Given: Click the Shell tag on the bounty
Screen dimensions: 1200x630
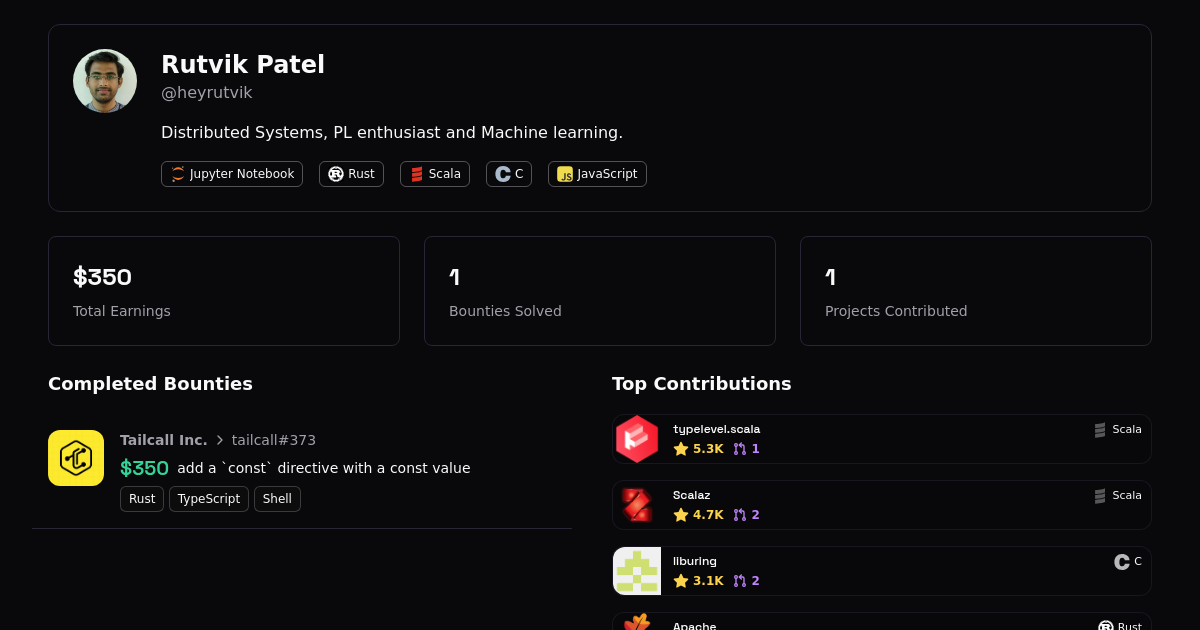Looking at the screenshot, I should coord(277,499).
